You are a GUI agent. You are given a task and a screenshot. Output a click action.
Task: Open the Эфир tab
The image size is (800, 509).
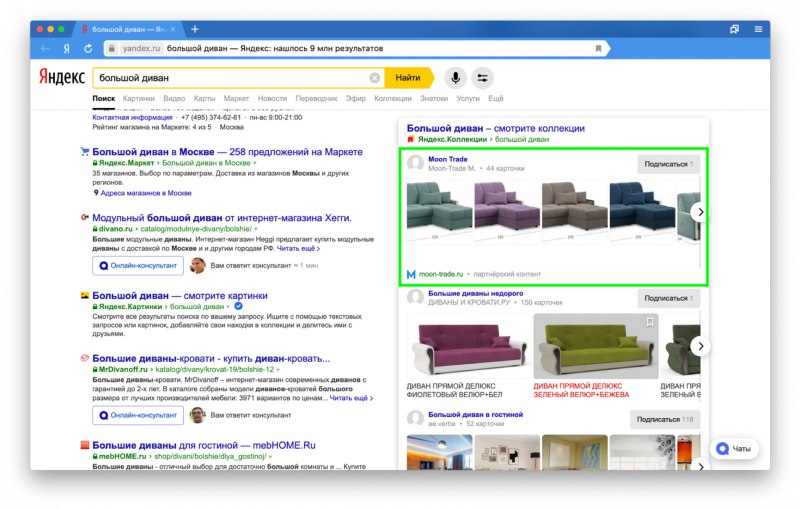coord(356,98)
